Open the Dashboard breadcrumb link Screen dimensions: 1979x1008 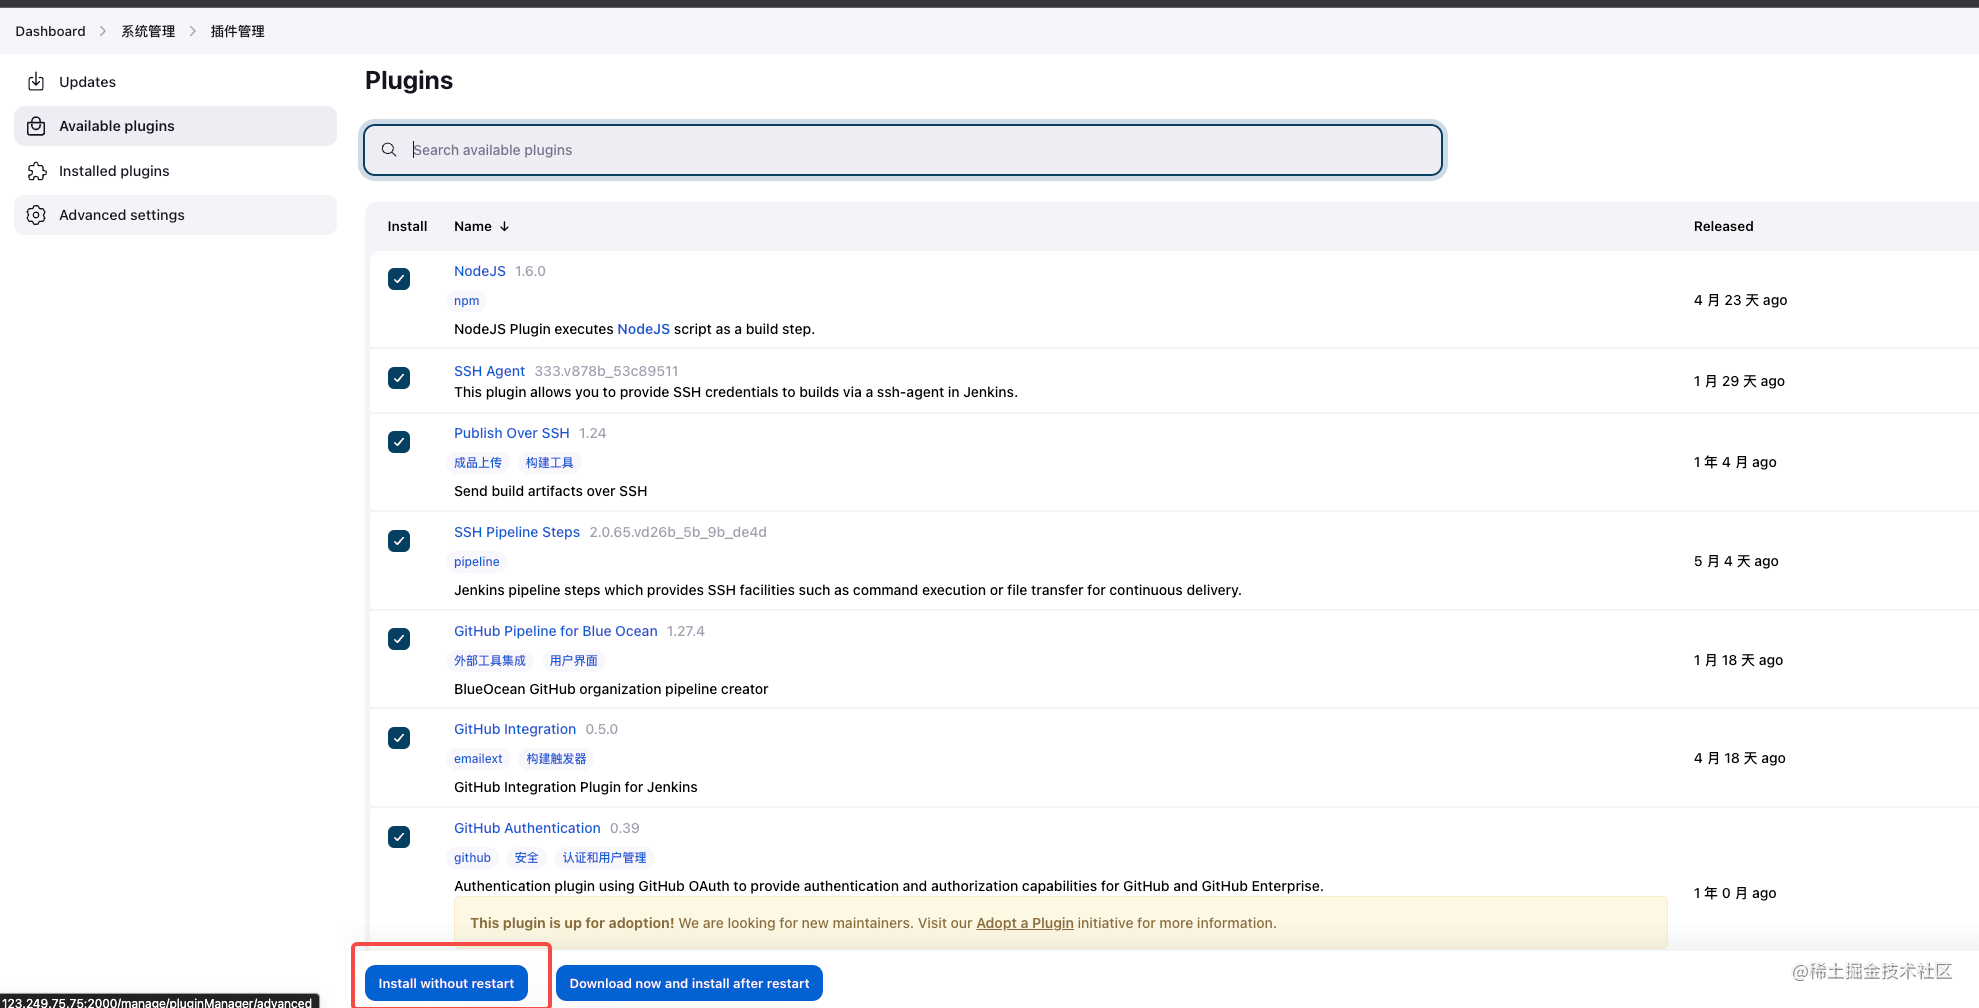coord(50,31)
